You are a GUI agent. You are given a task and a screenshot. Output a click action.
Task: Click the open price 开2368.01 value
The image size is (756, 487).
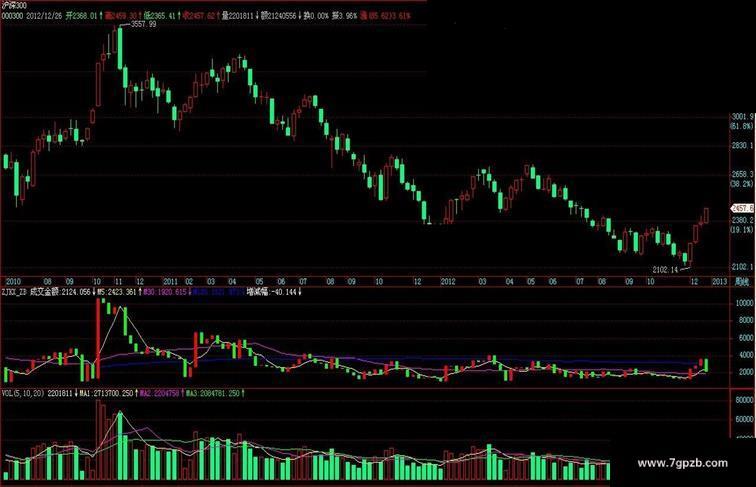[81, 16]
